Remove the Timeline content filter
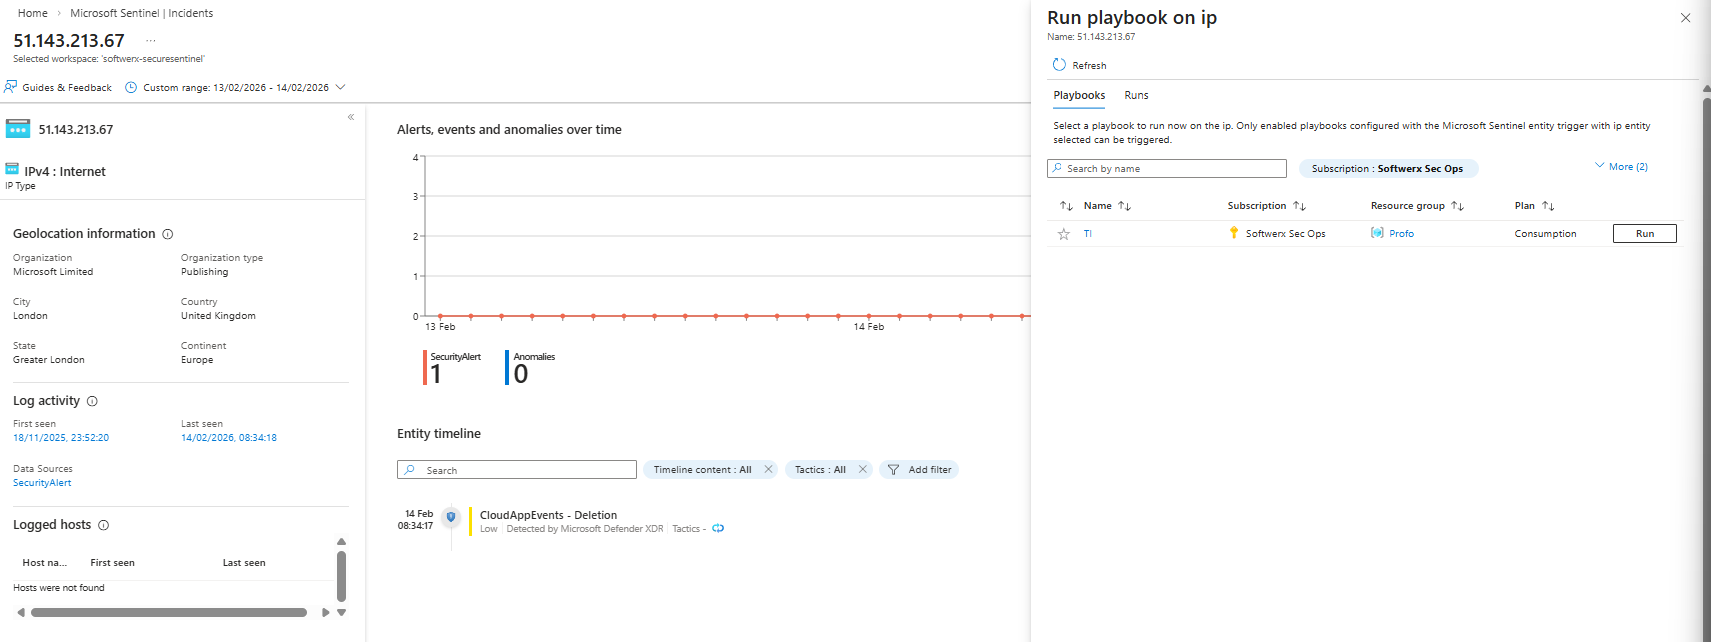This screenshot has height=642, width=1711. [x=768, y=469]
